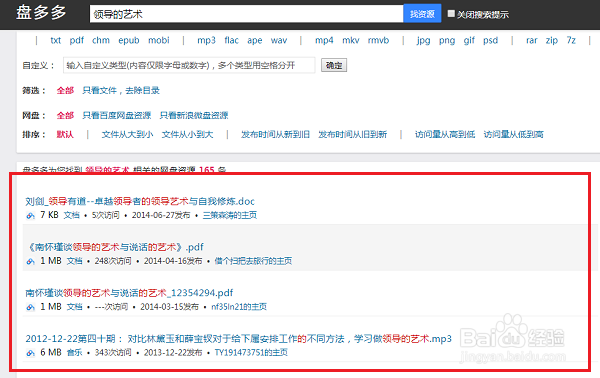Click the 确定 confirm button
The height and width of the screenshot is (378, 600).
click(334, 65)
